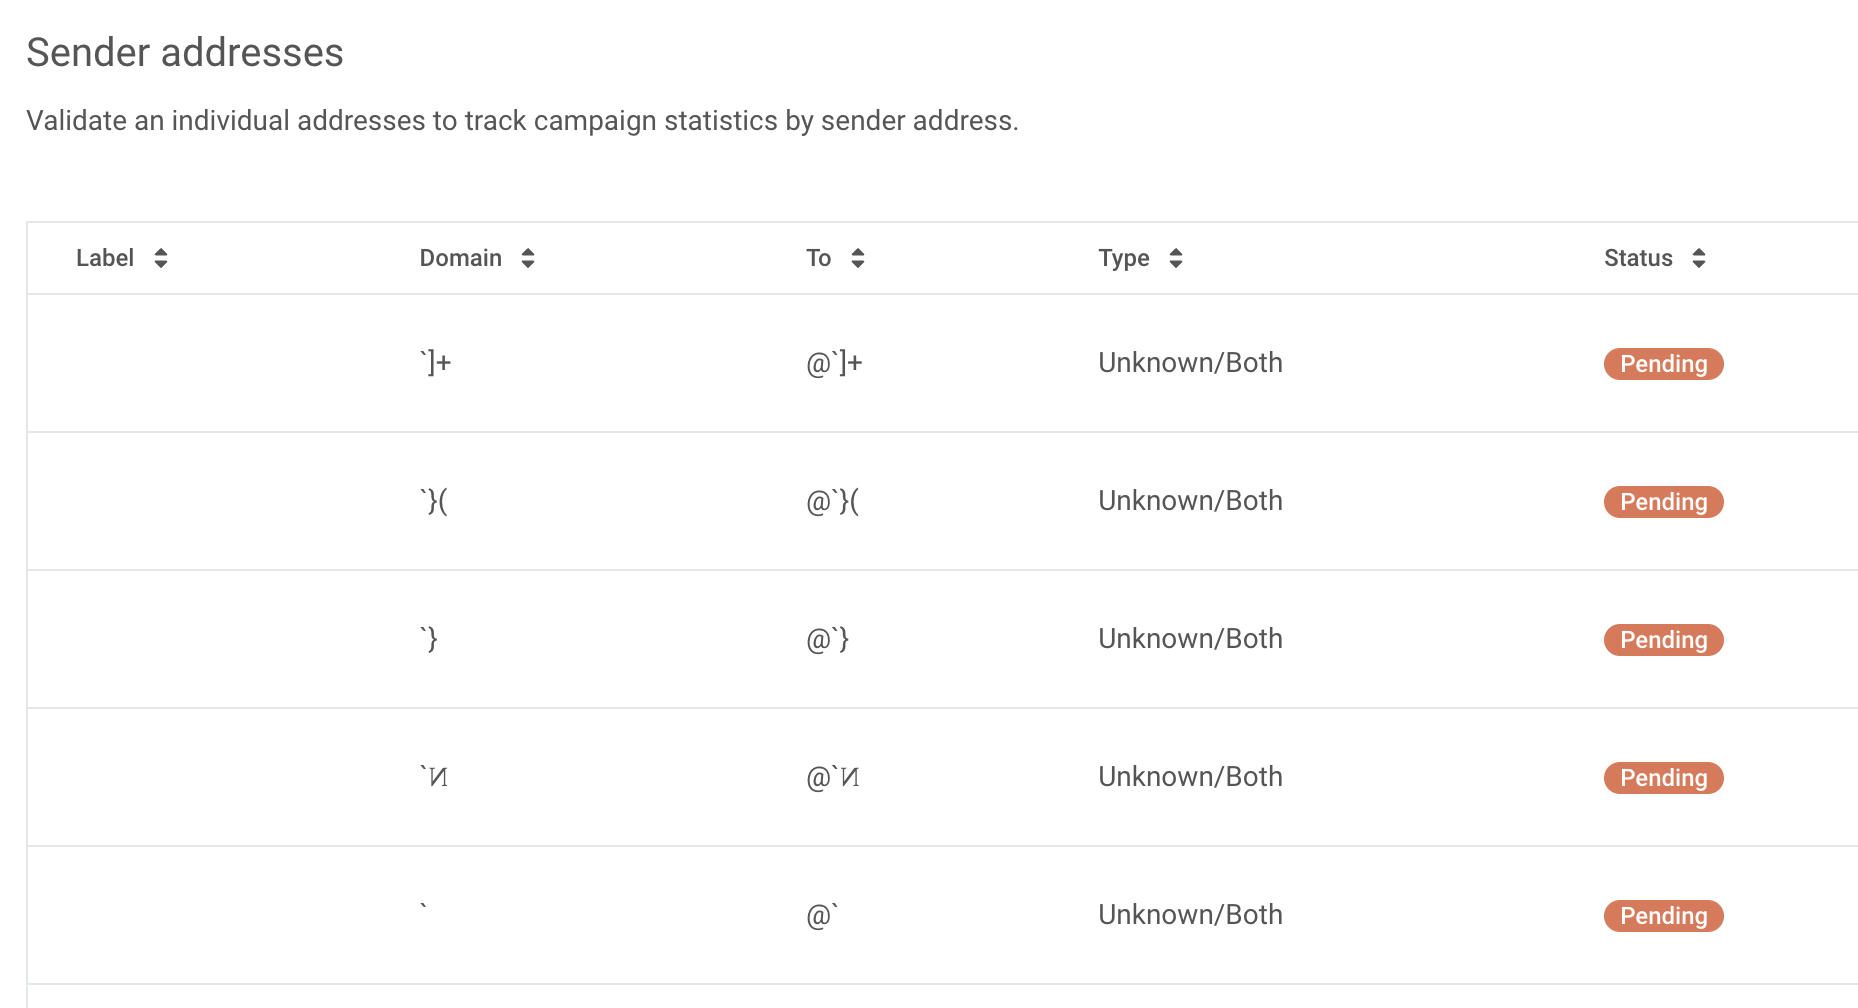
Task: Click the To column sort arrows
Action: (x=858, y=258)
